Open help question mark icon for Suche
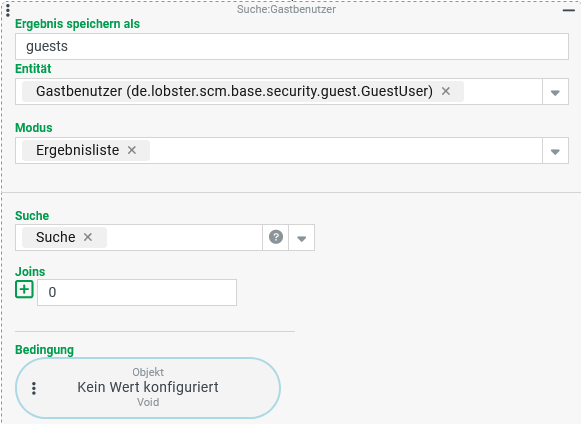The image size is (581, 424). point(276,237)
